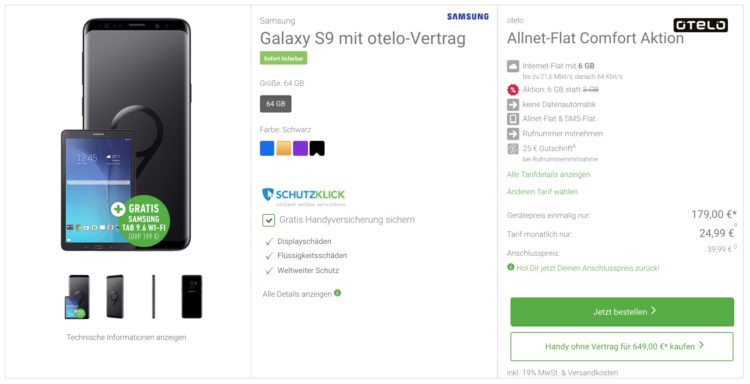Click the Jetzt bestellen button
The height and width of the screenshot is (384, 750).
pos(622,312)
